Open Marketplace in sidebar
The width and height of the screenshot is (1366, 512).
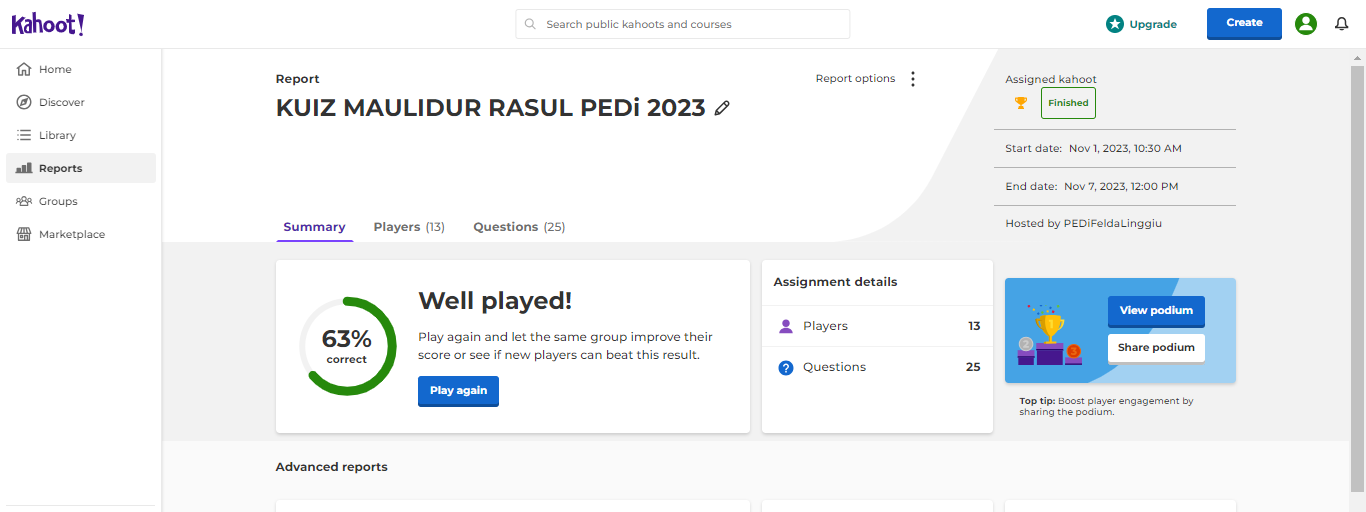coord(71,234)
